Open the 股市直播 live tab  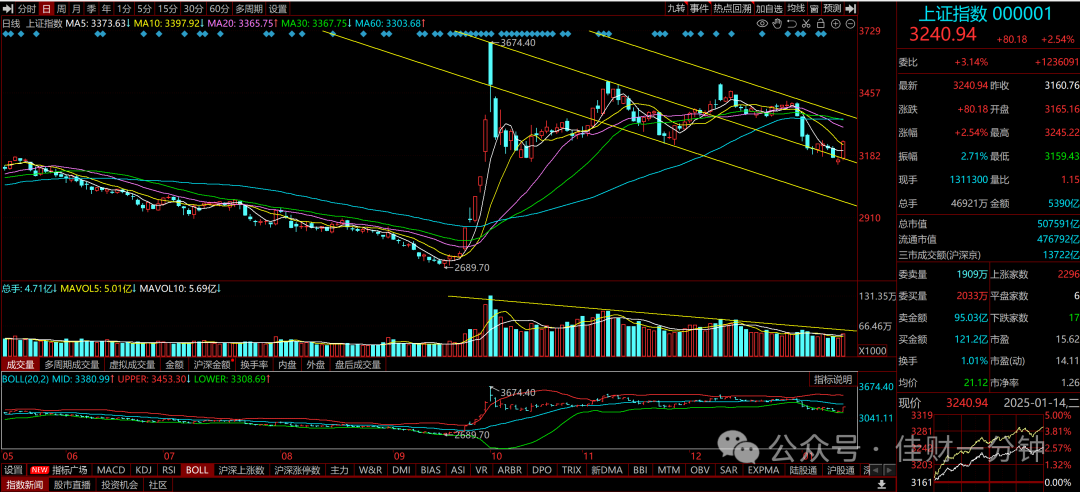point(73,485)
